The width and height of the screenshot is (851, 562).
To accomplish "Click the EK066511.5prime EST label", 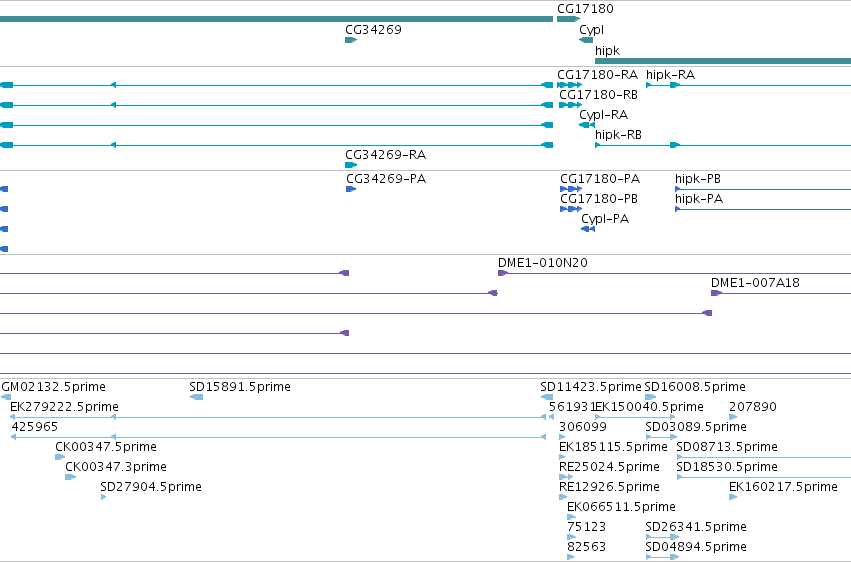I will pos(621,507).
